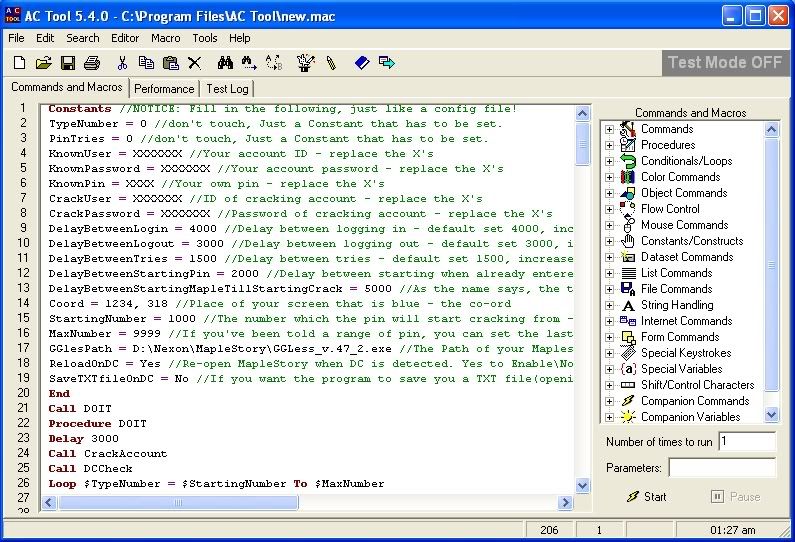Screen dimensions: 795x542
Task: Select the String Handling letter A icon
Action: [x=628, y=305]
